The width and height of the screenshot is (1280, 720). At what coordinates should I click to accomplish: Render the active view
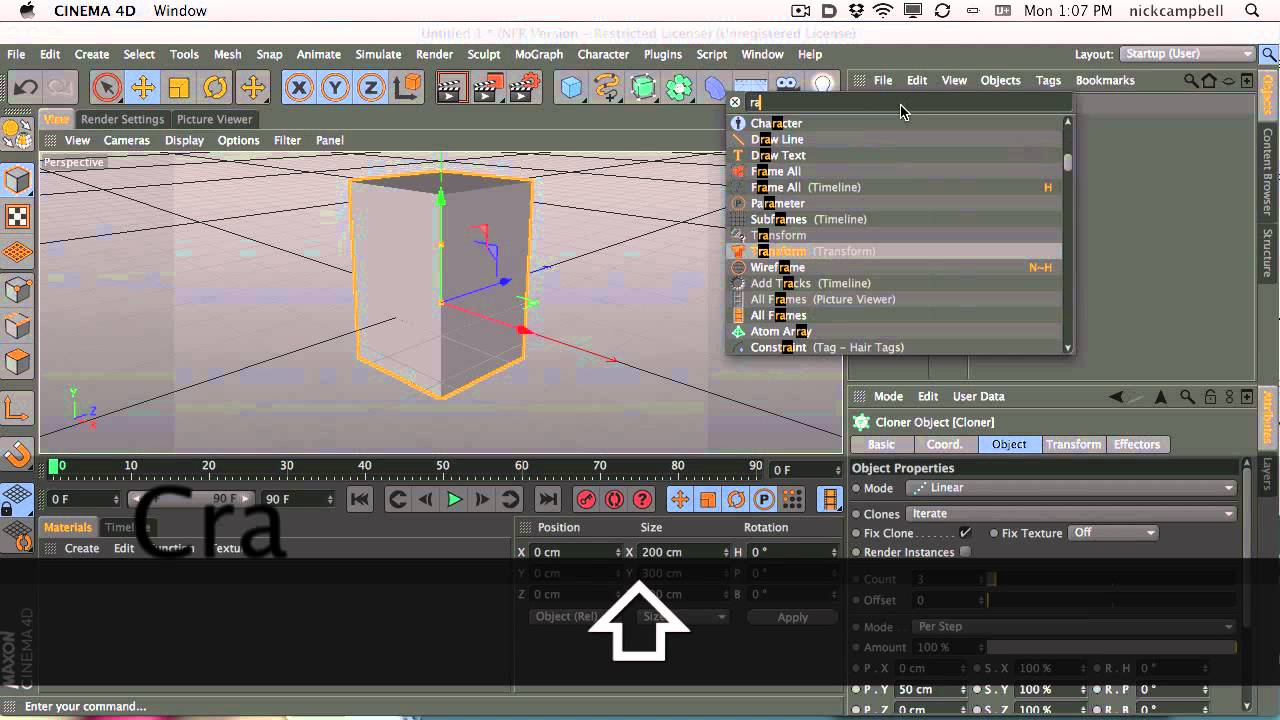tap(451, 88)
